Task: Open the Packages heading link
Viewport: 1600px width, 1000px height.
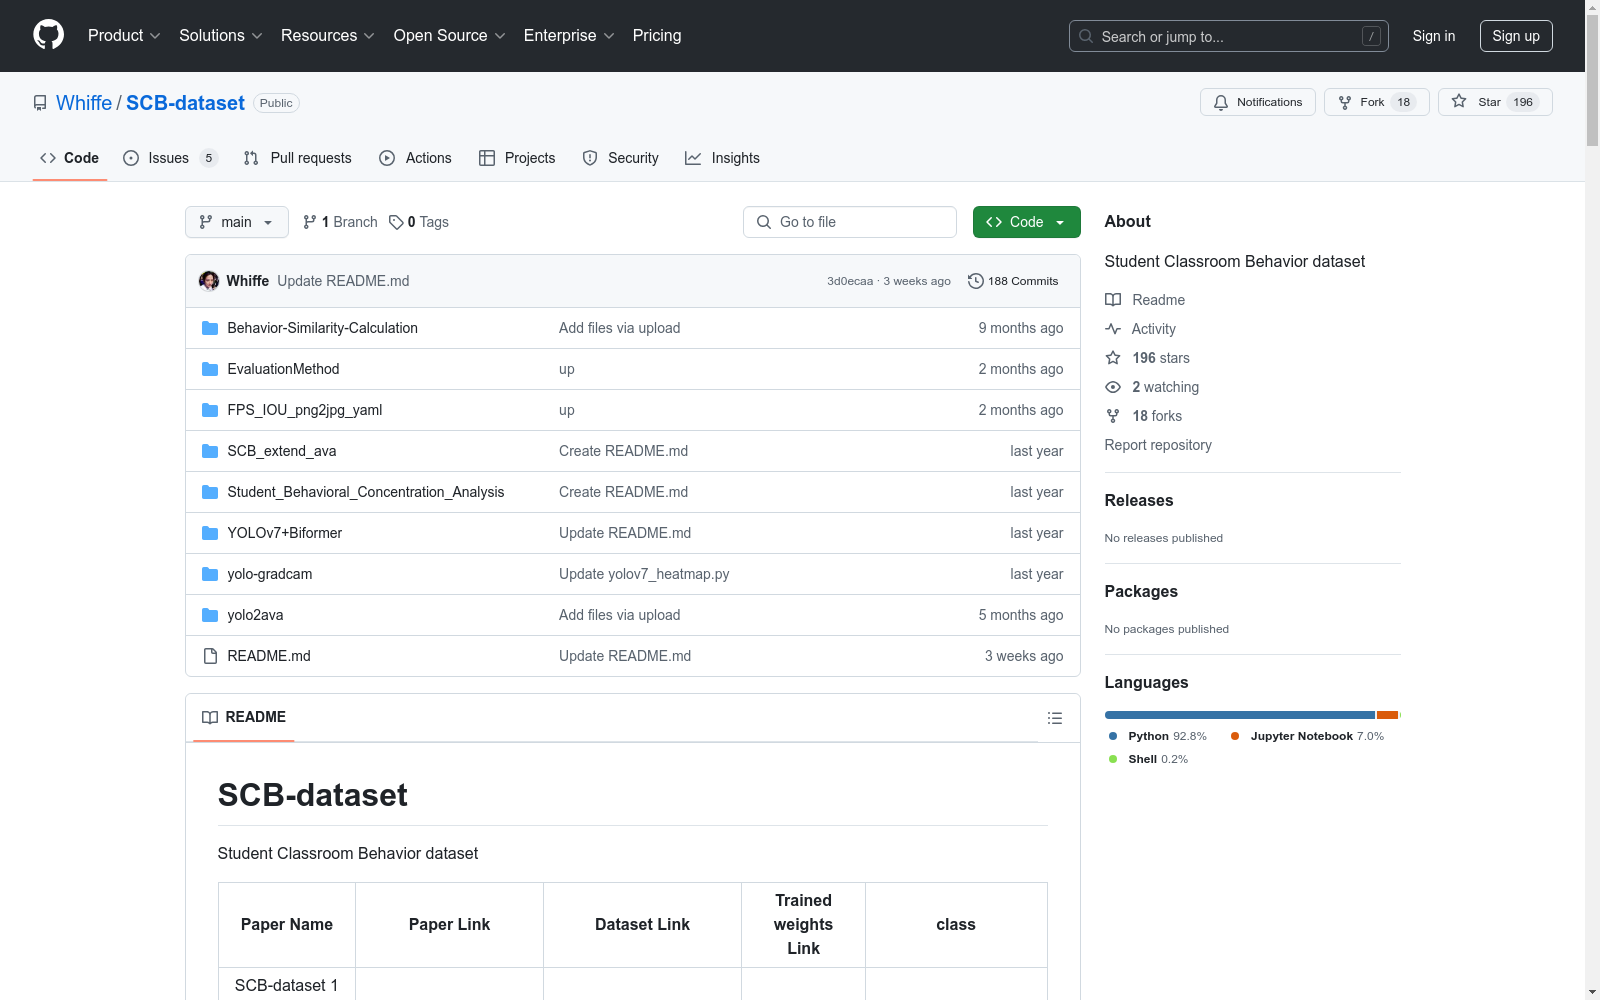Action: pos(1141,591)
